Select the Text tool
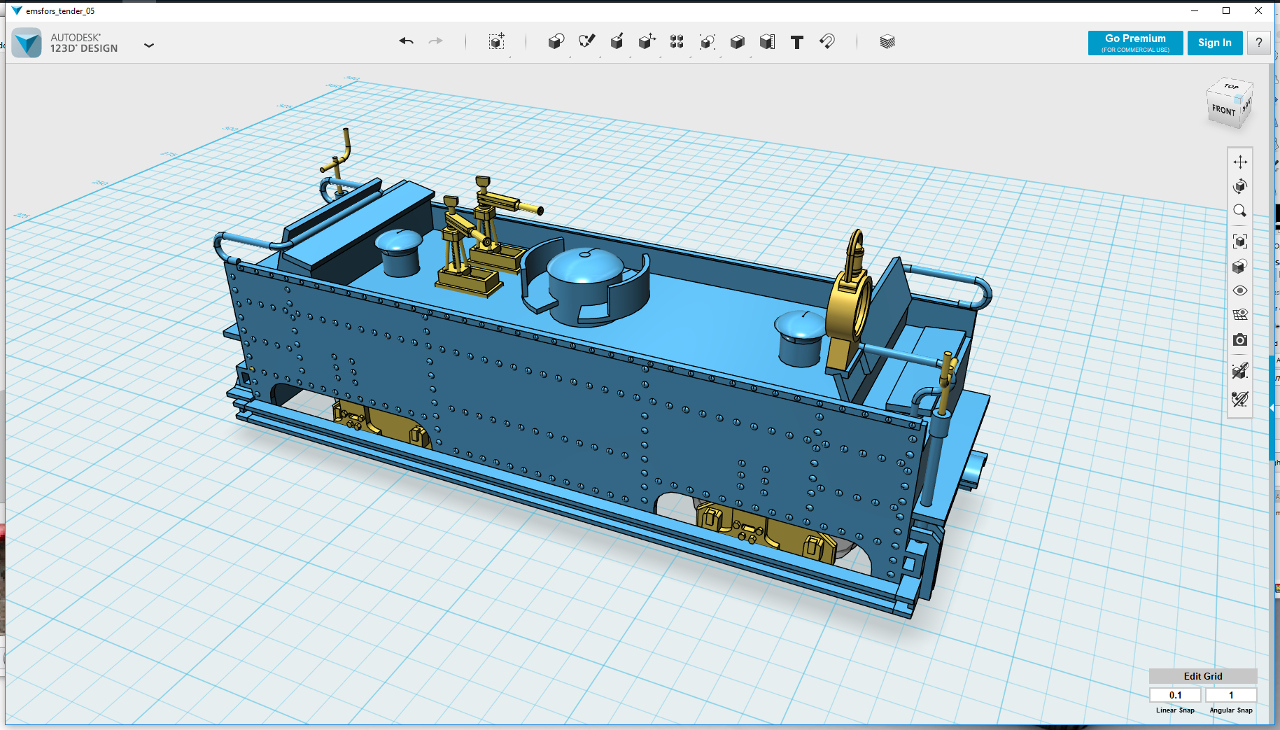1280x730 pixels. pyautogui.click(x=797, y=42)
